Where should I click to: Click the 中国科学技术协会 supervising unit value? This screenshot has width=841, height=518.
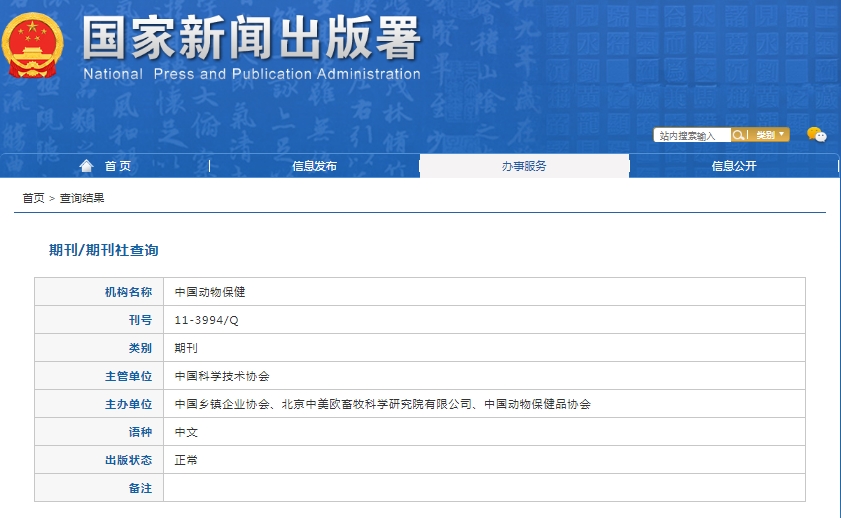[222, 376]
